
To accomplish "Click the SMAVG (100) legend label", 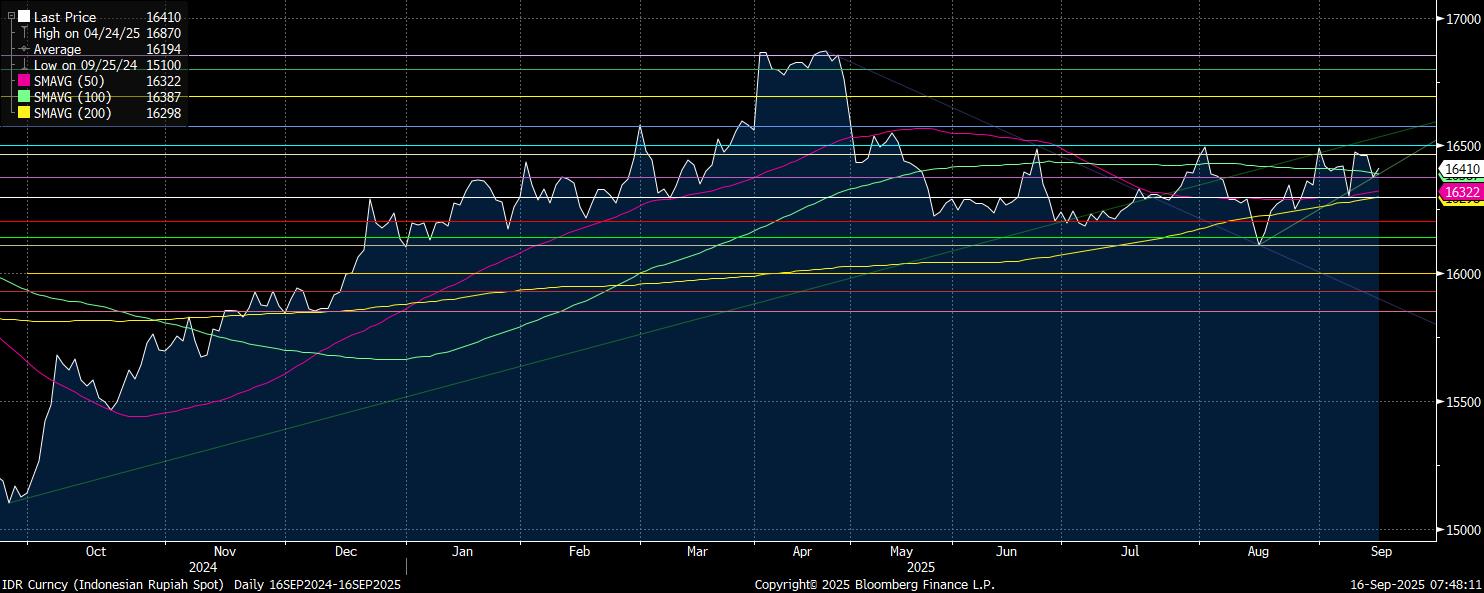I will coord(73,97).
